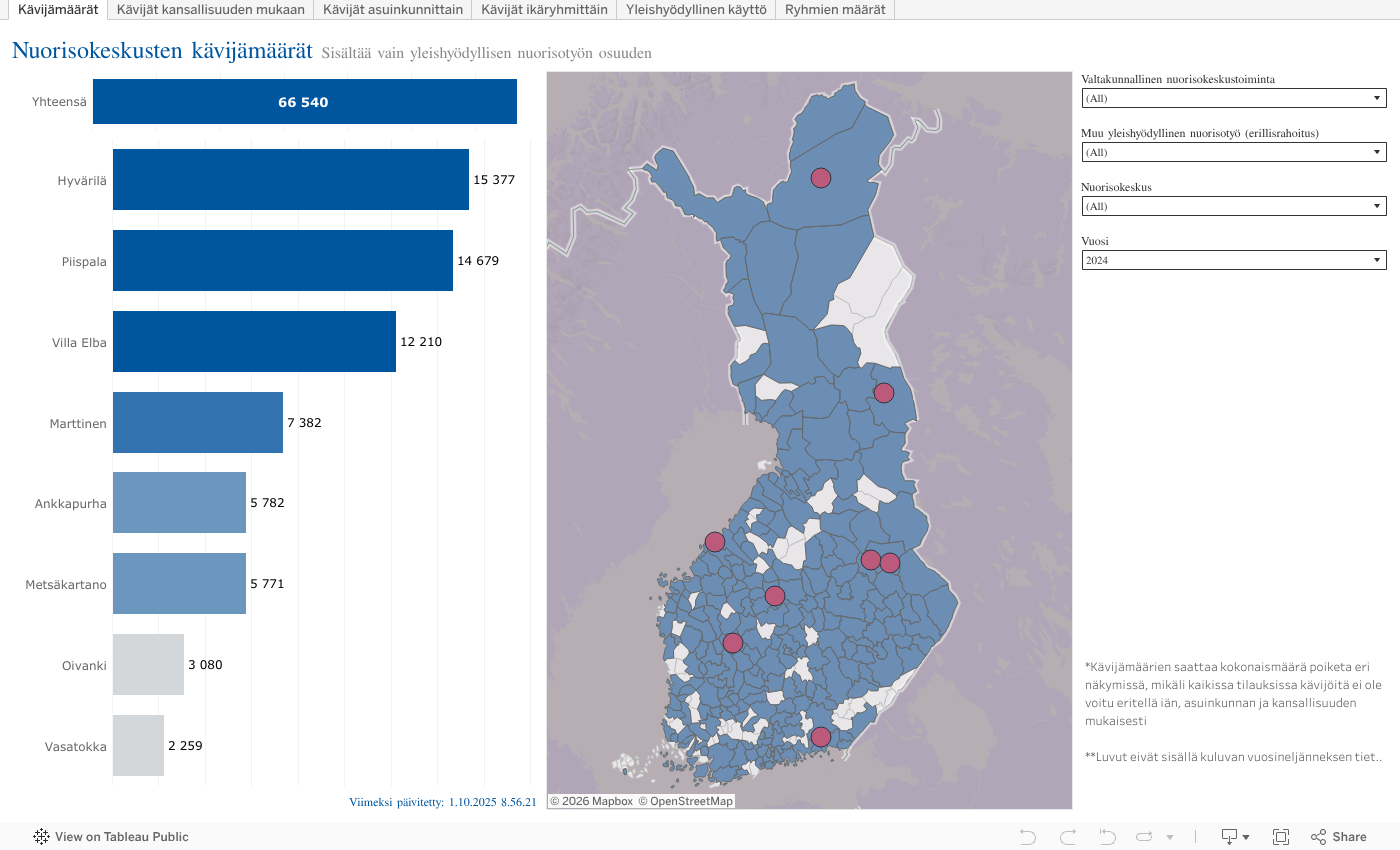
Task: Select the Hyvärilä bar
Action: click(x=290, y=180)
